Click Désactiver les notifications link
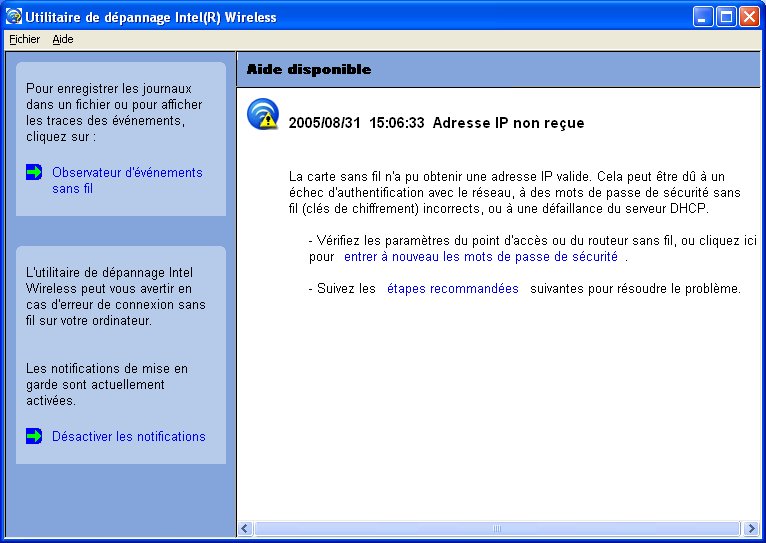Image resolution: width=766 pixels, height=543 pixels. click(x=128, y=436)
